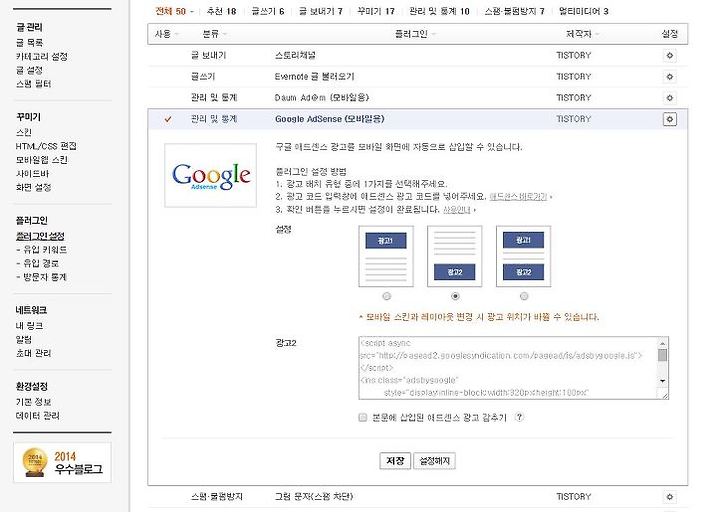
Task: Sort by the 사용 column header
Action: click(x=166, y=34)
